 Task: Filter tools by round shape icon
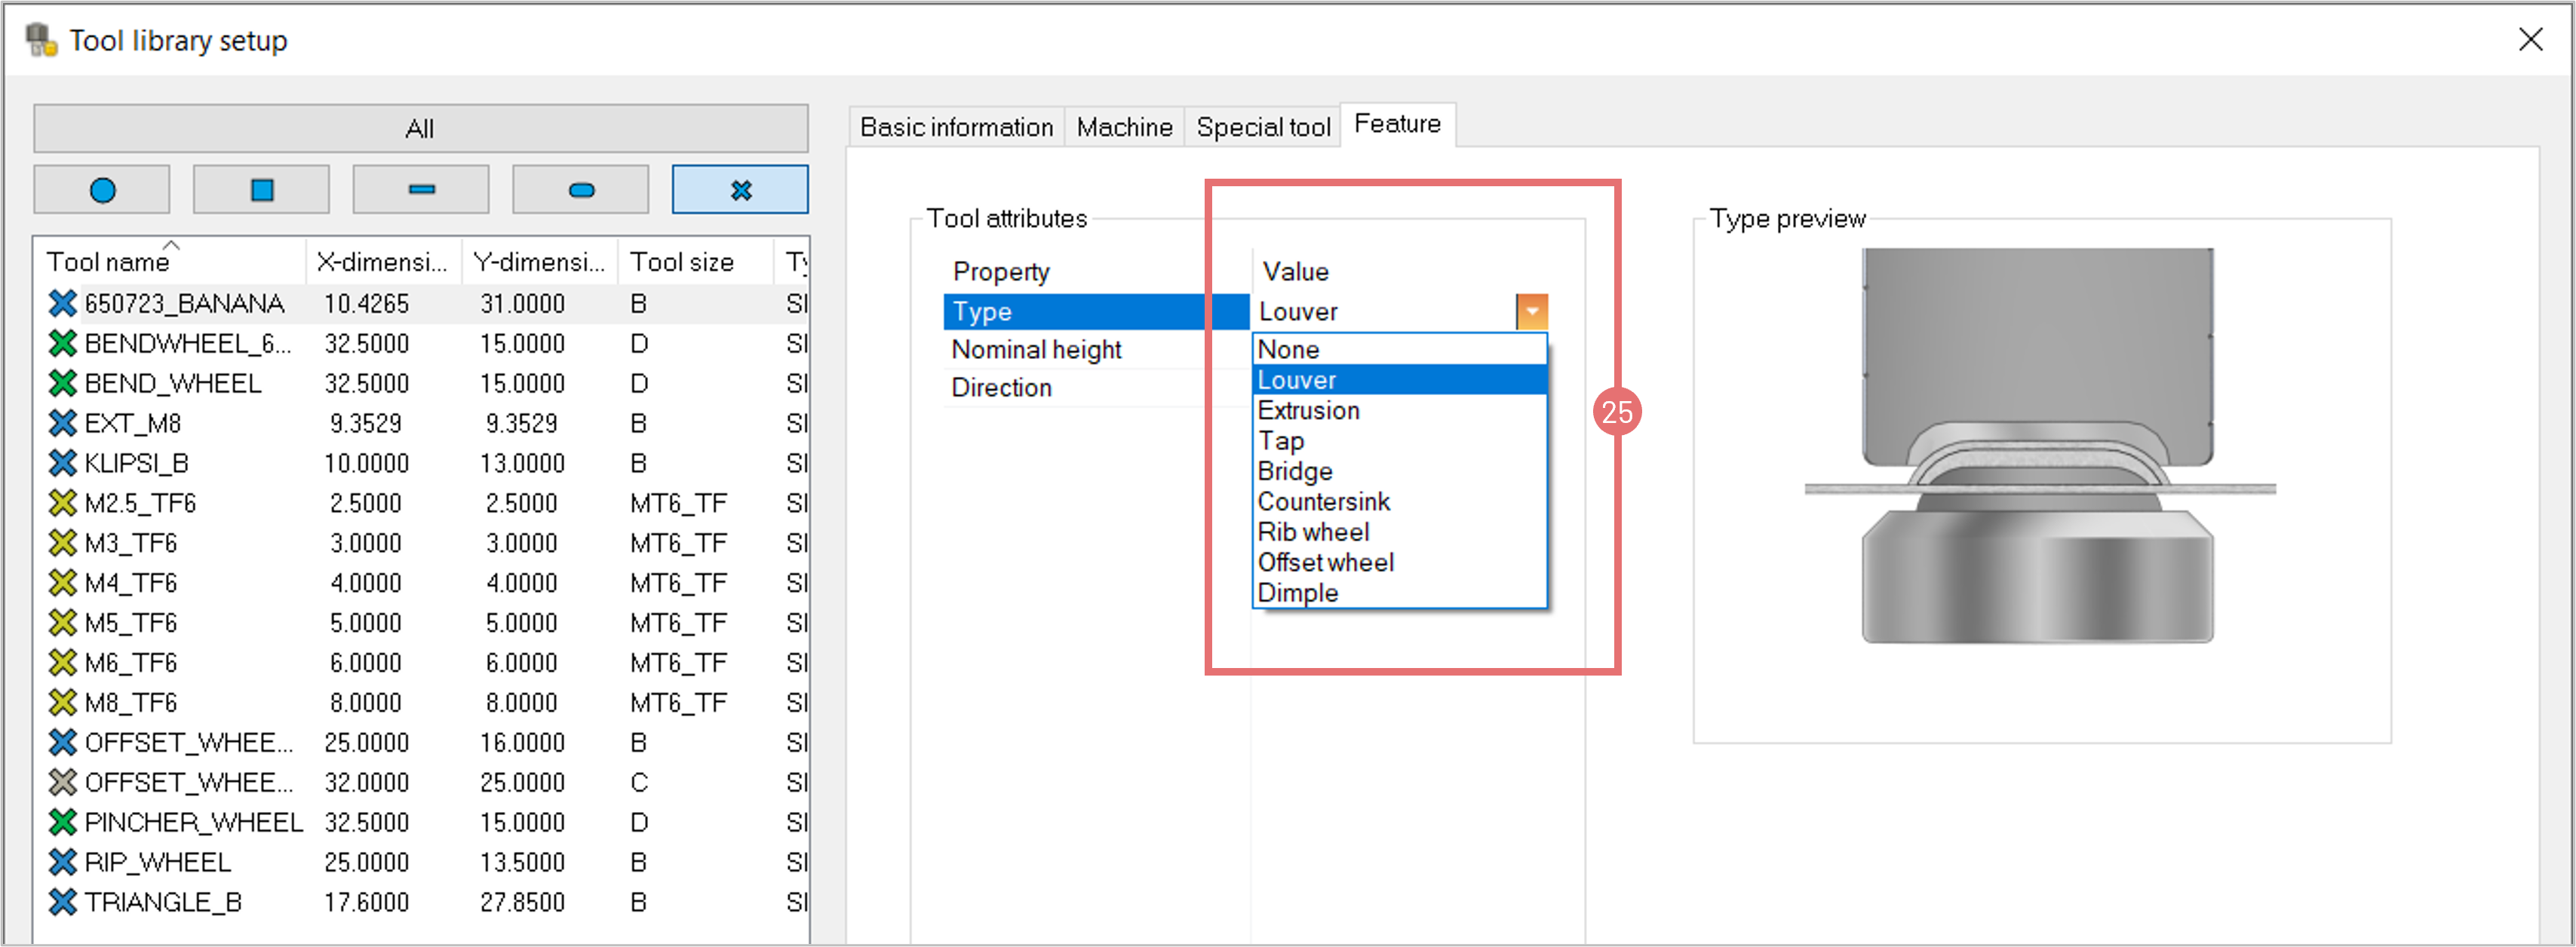(x=102, y=190)
